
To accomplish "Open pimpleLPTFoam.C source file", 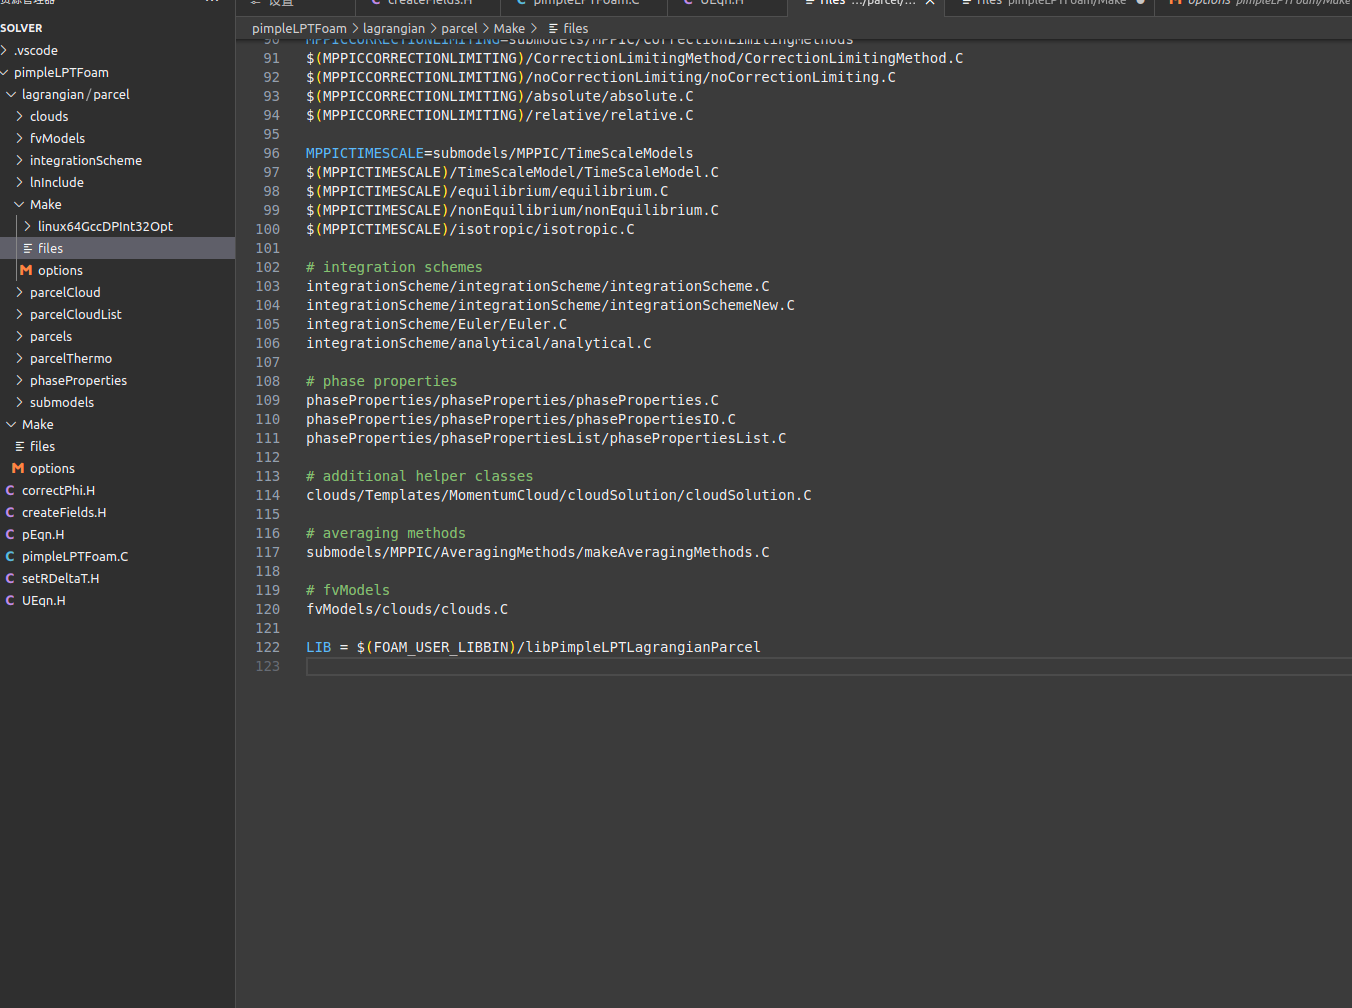I will [x=75, y=556].
